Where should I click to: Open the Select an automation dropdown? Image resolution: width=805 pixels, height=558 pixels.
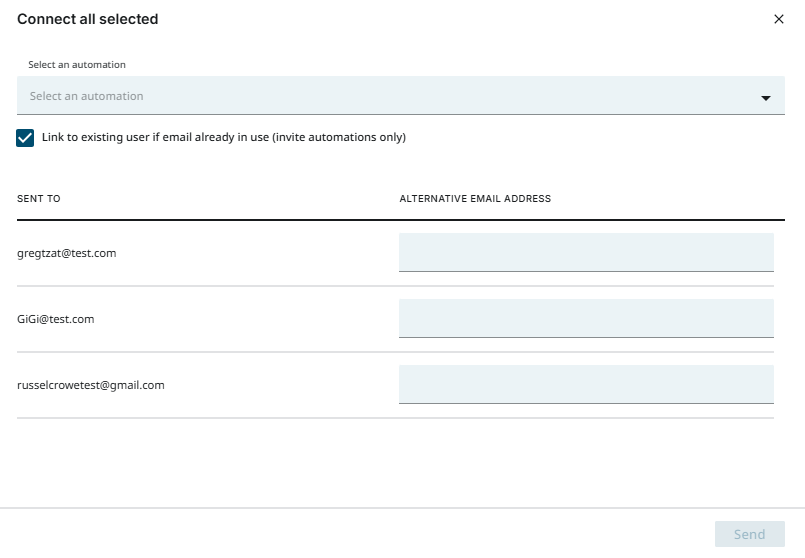[400, 96]
